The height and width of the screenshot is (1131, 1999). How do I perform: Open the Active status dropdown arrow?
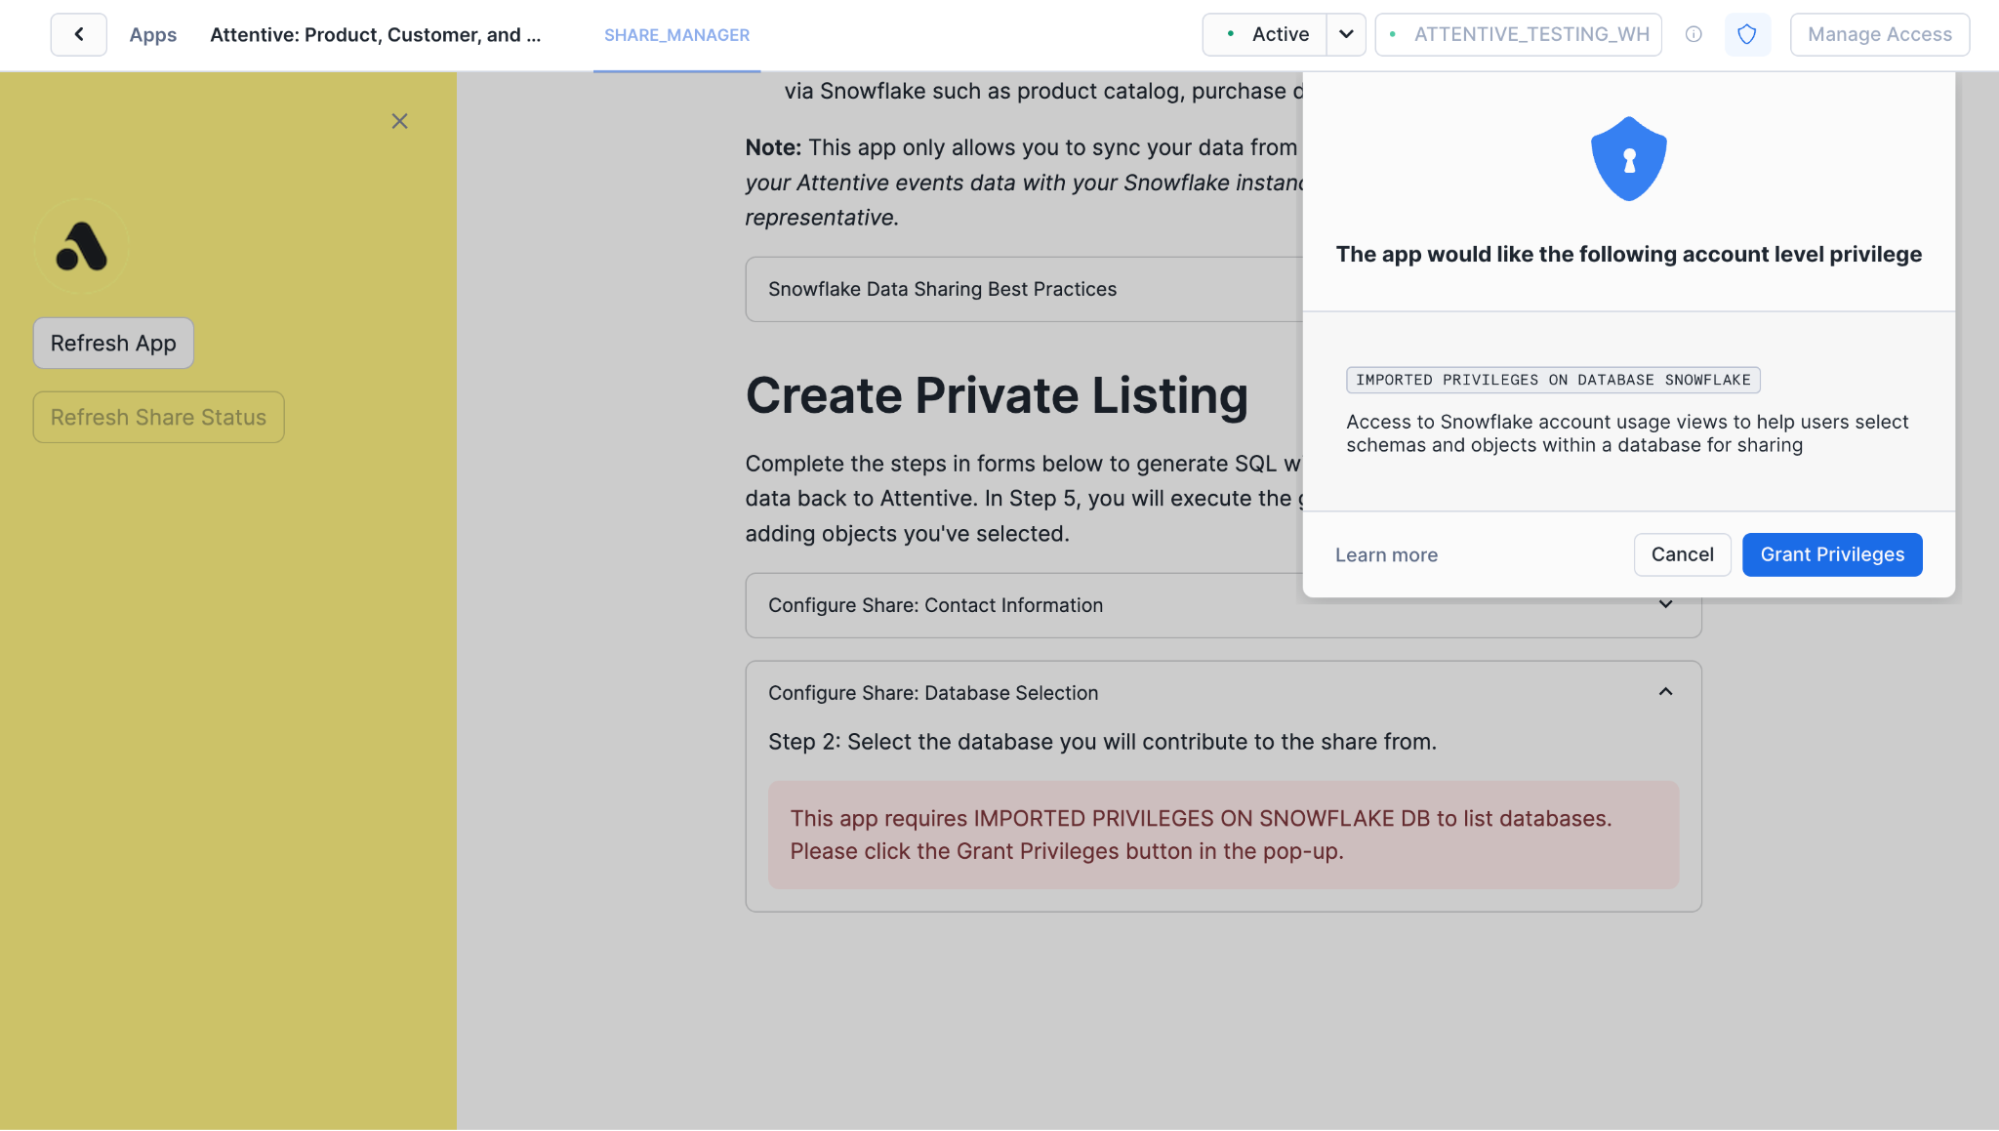tap(1346, 34)
